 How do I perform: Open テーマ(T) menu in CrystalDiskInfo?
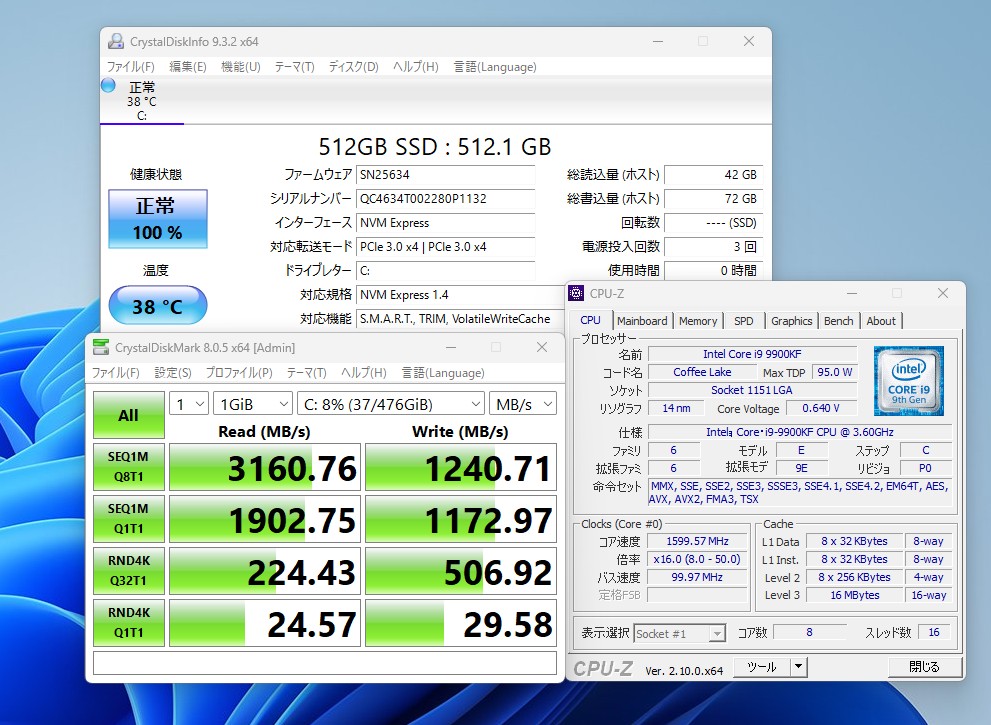[294, 66]
